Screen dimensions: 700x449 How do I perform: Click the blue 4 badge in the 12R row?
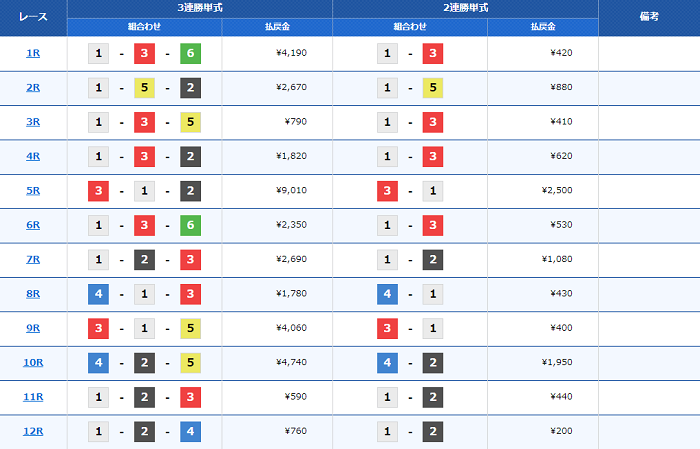tap(190, 432)
